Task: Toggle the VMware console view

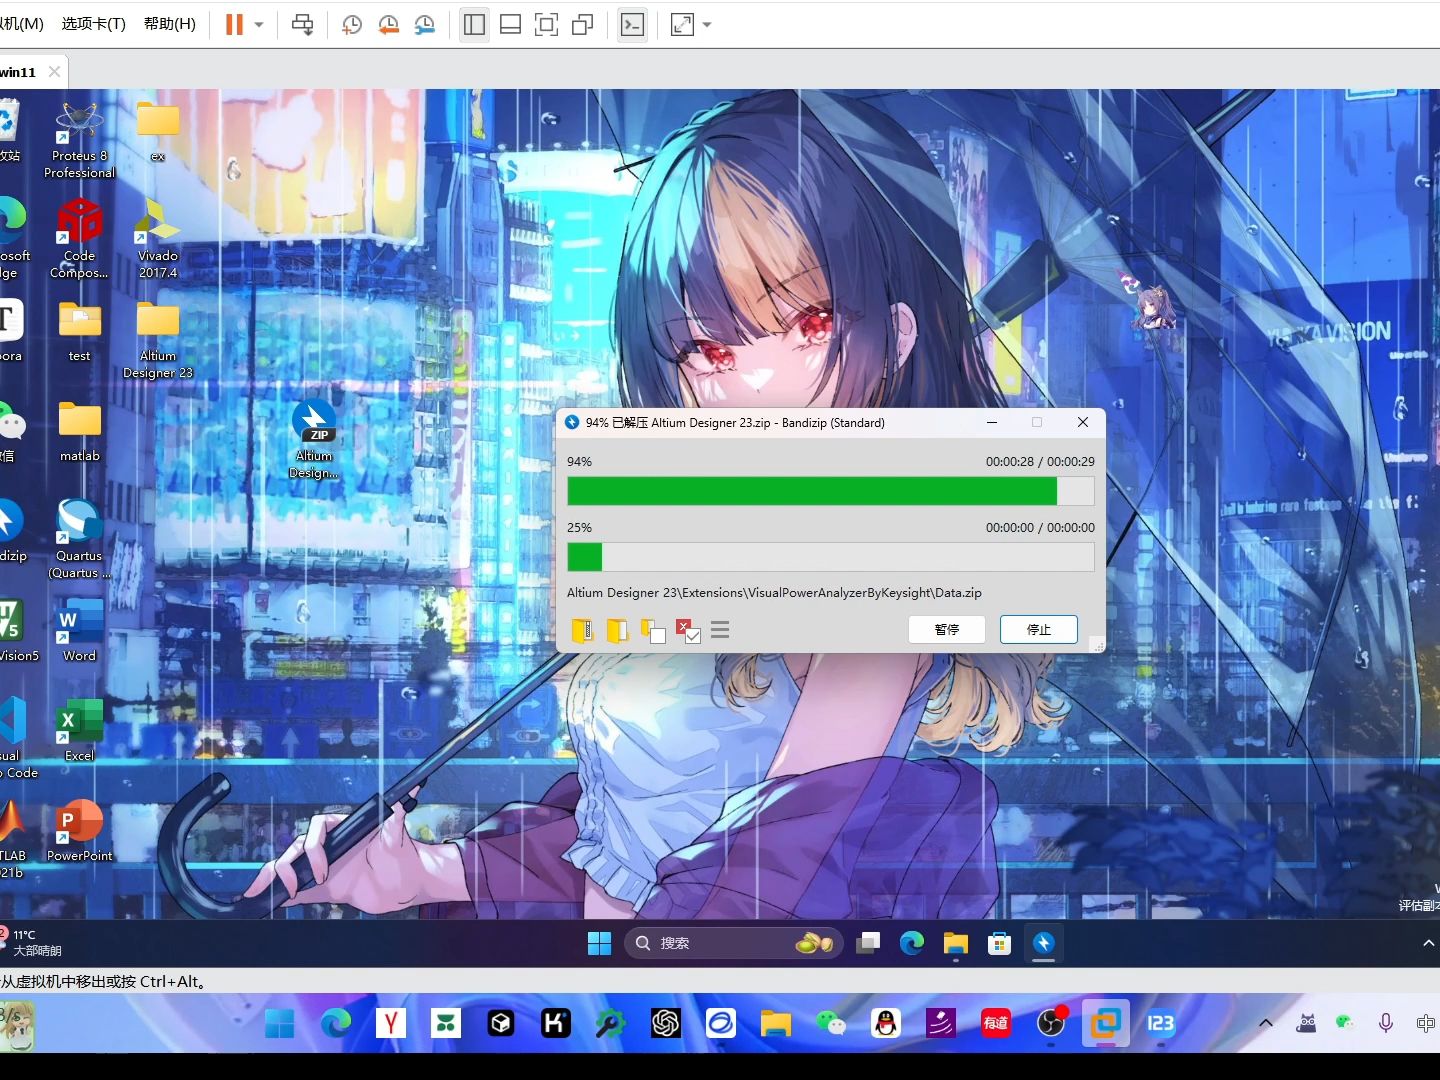Action: [632, 24]
